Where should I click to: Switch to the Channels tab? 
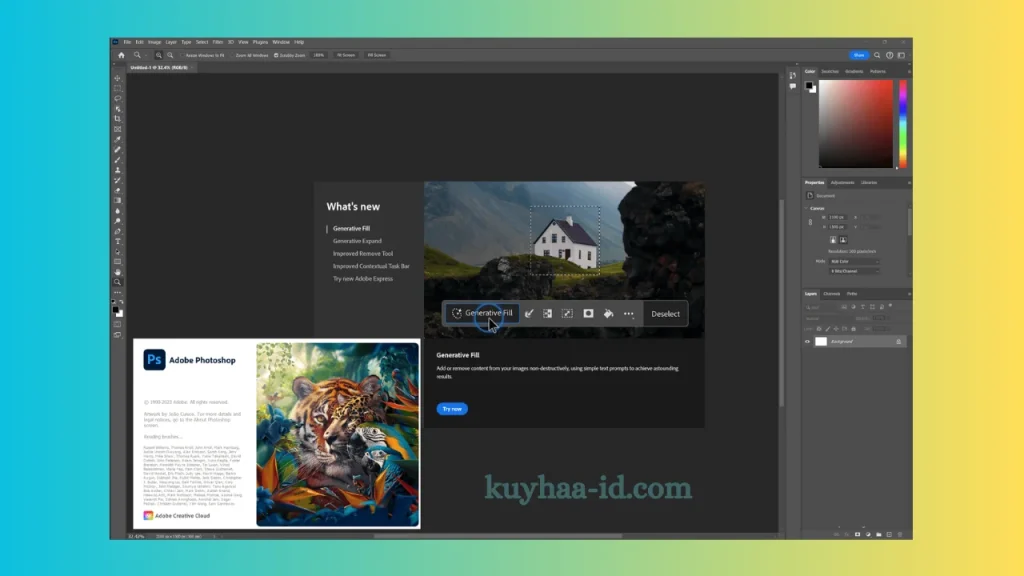click(831, 294)
